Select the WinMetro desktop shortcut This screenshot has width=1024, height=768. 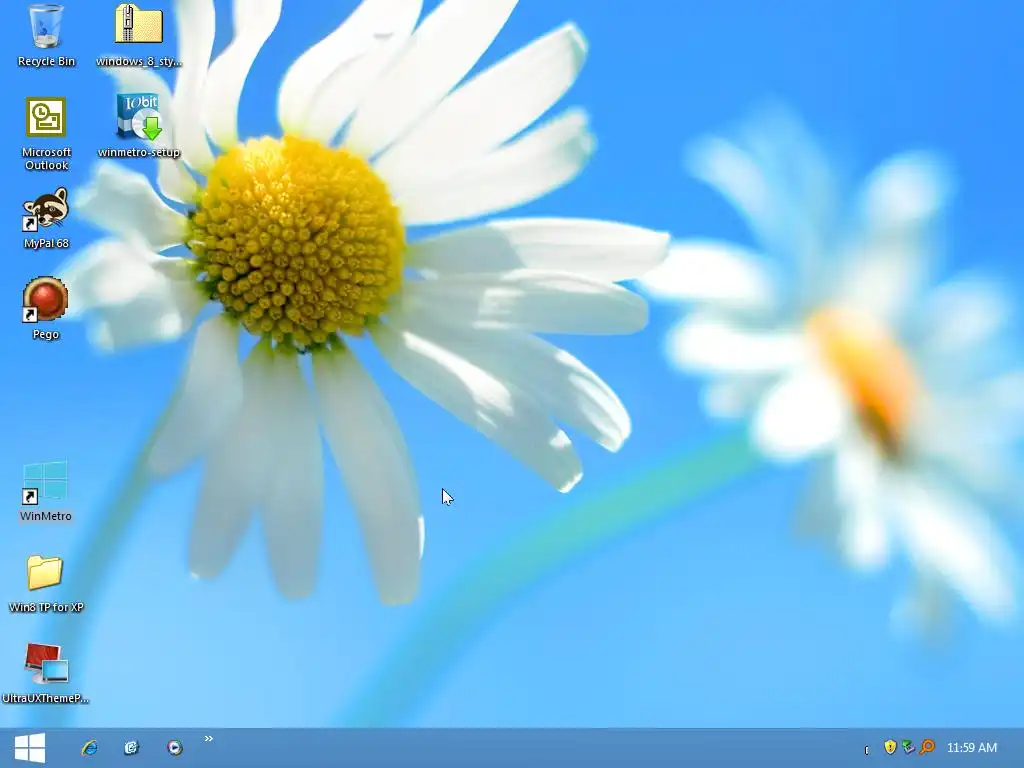click(46, 482)
